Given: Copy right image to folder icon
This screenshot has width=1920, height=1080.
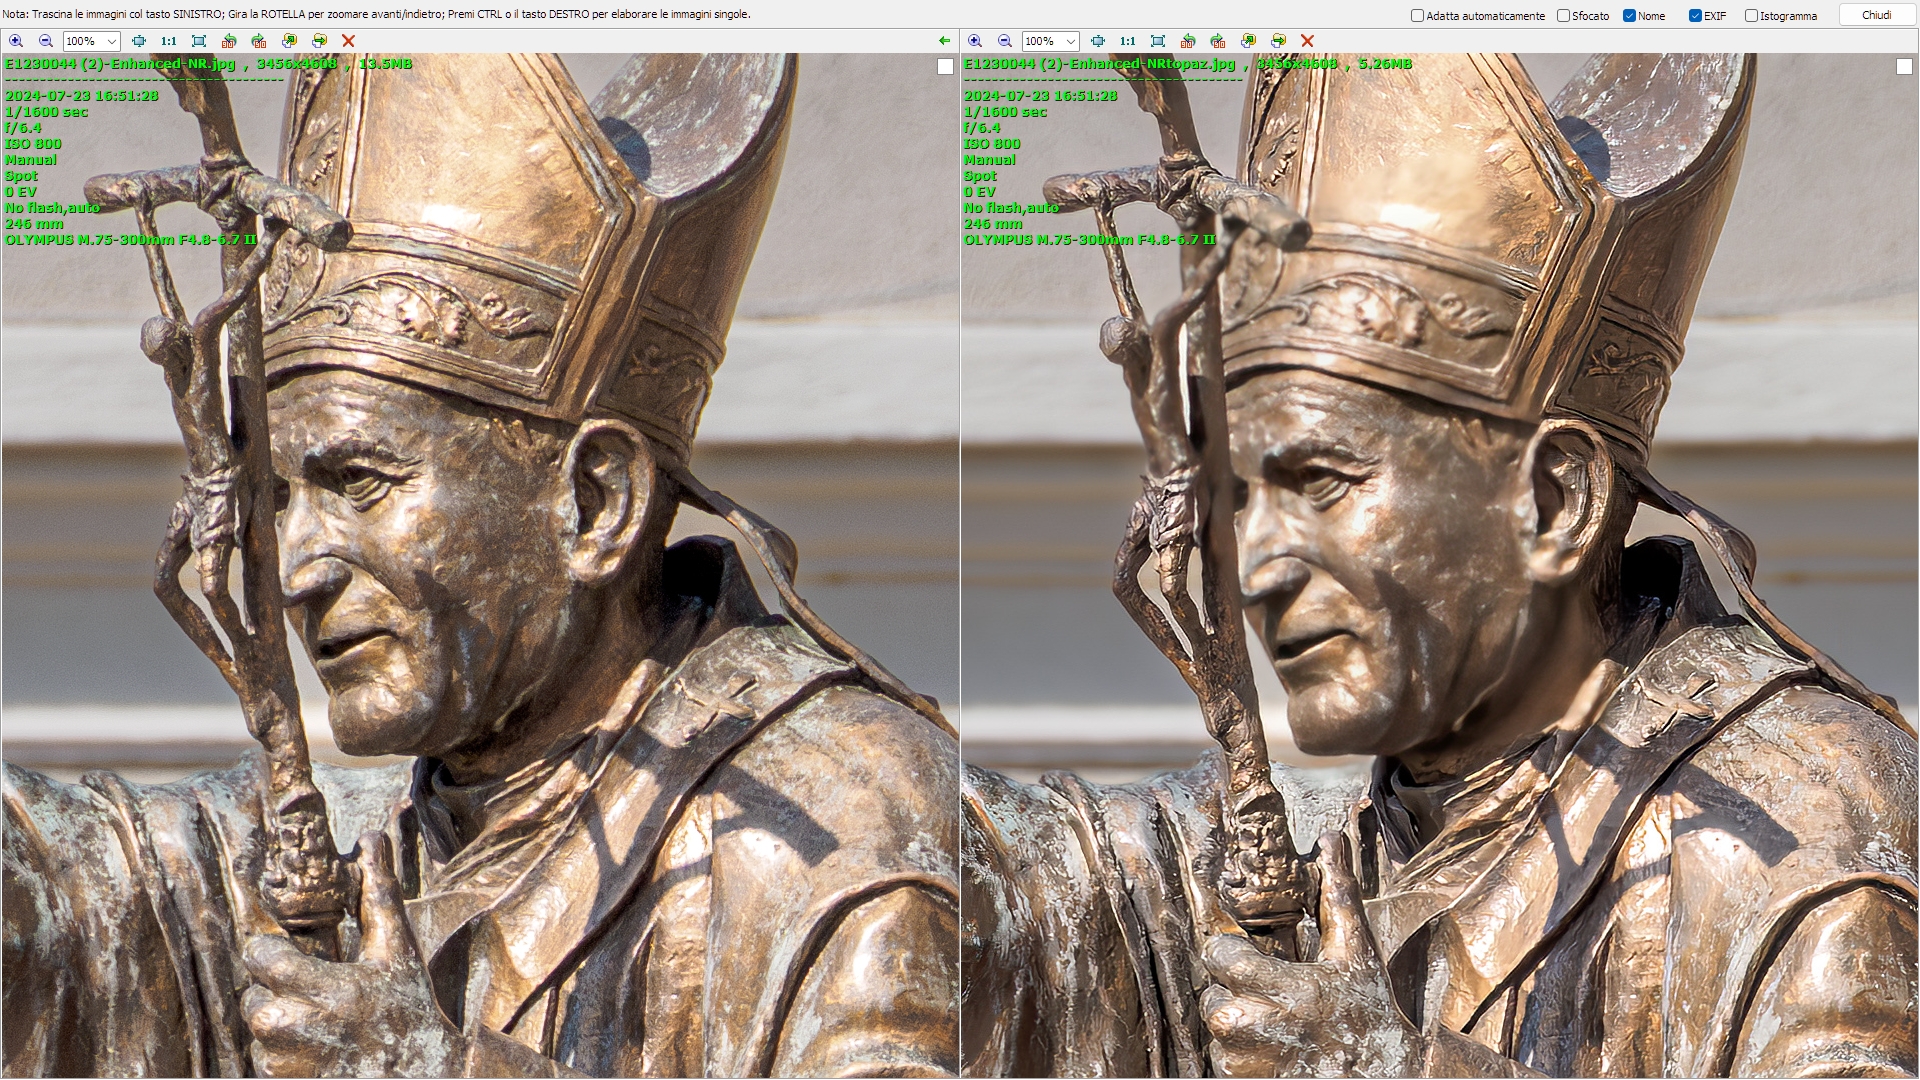Looking at the screenshot, I should pyautogui.click(x=1248, y=41).
